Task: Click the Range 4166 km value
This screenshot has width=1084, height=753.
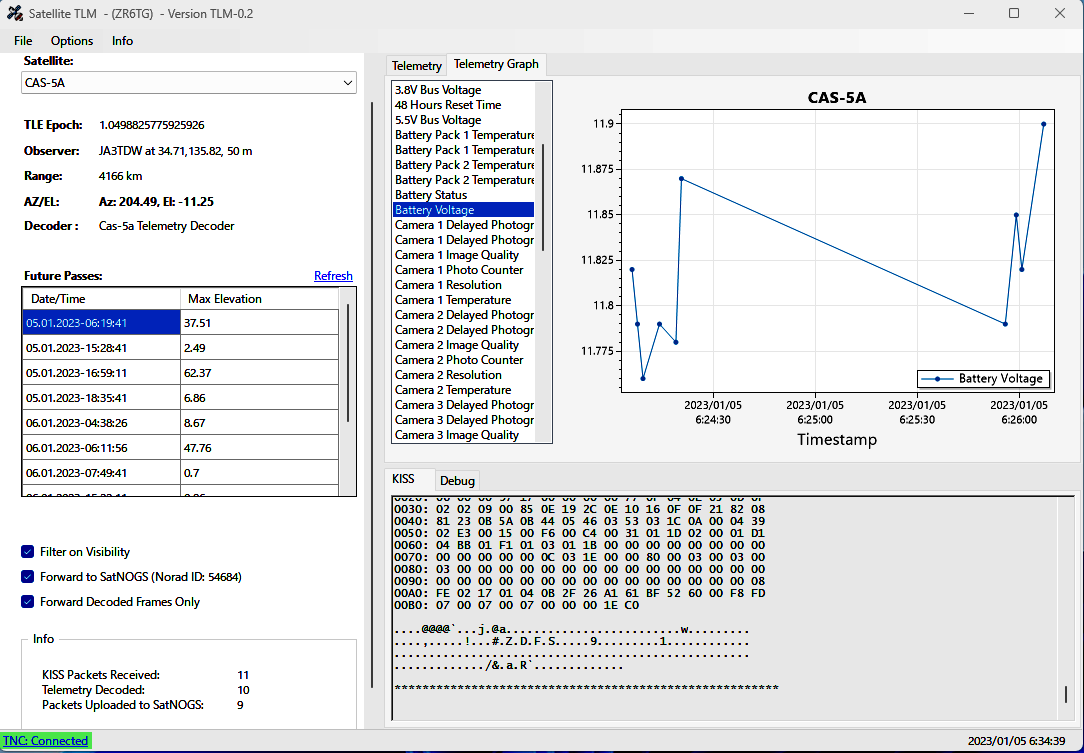Action: [x=120, y=176]
